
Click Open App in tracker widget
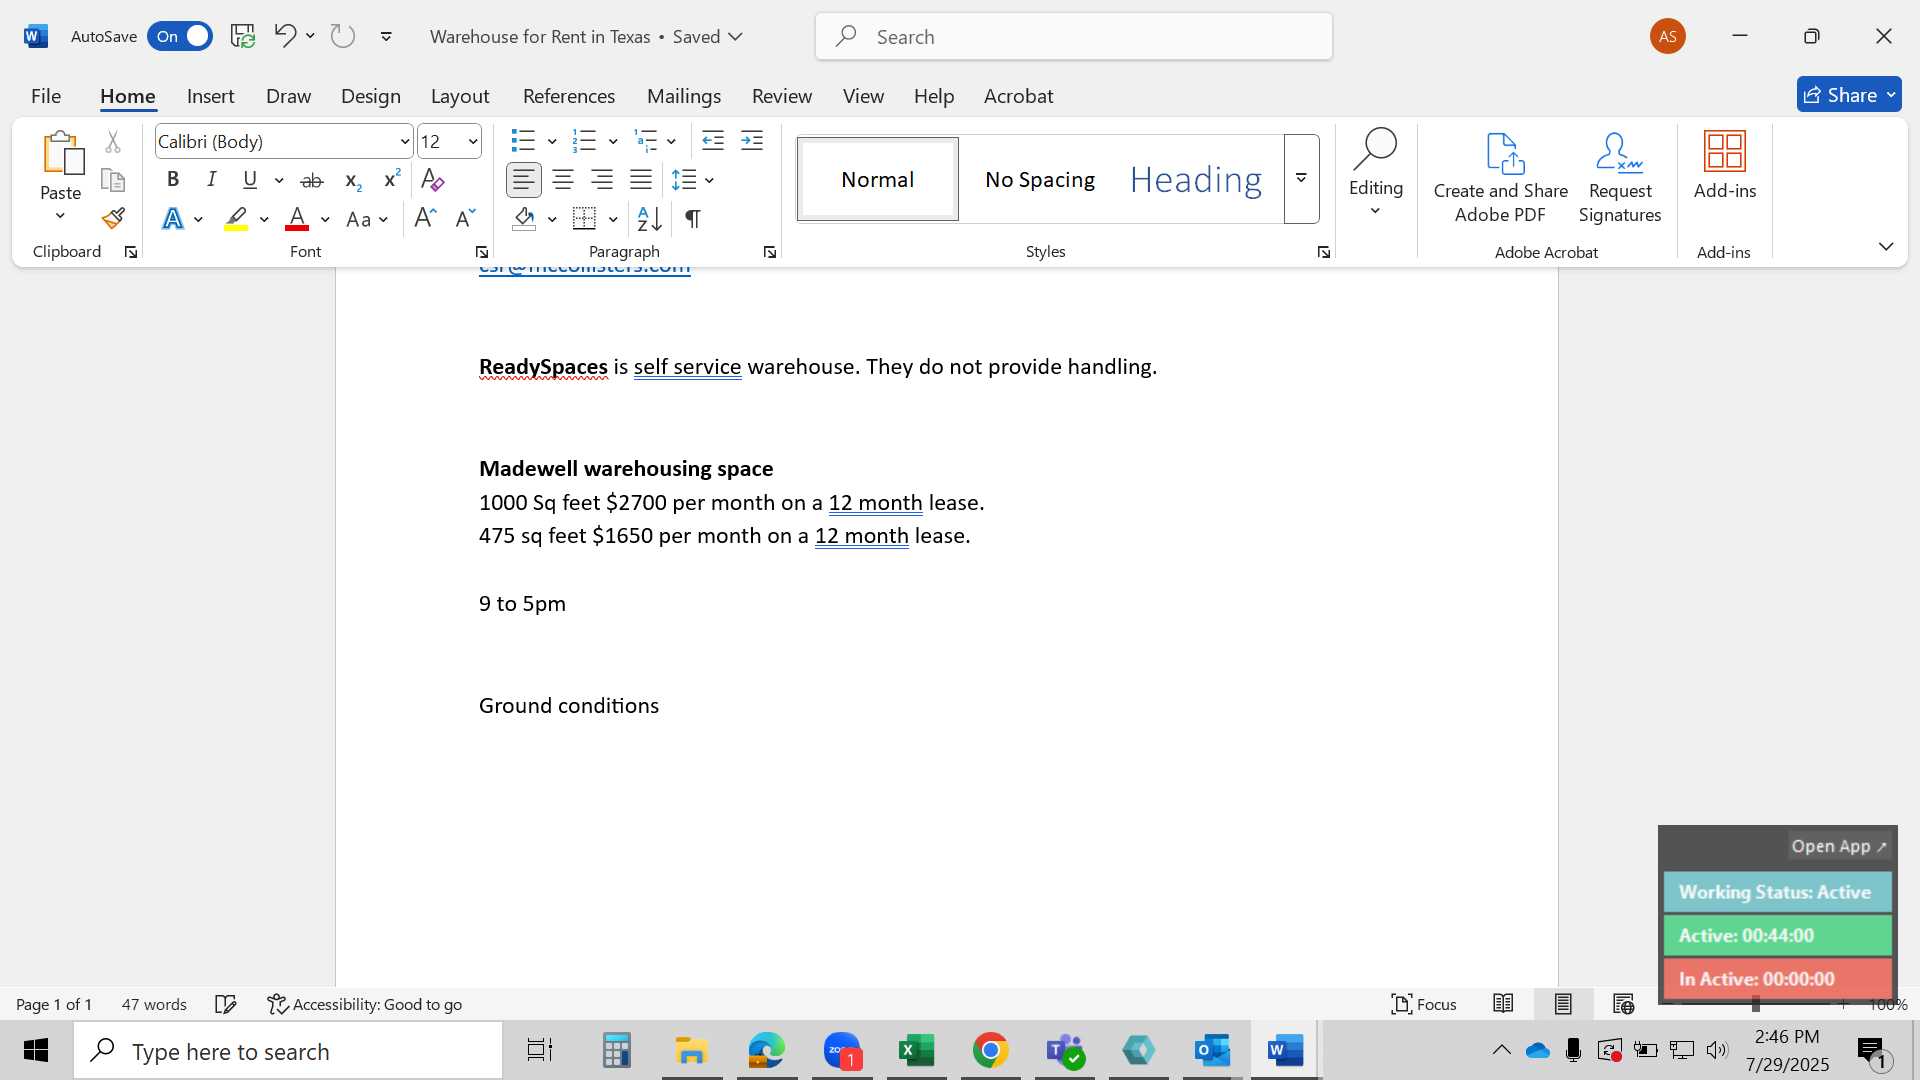point(1839,846)
